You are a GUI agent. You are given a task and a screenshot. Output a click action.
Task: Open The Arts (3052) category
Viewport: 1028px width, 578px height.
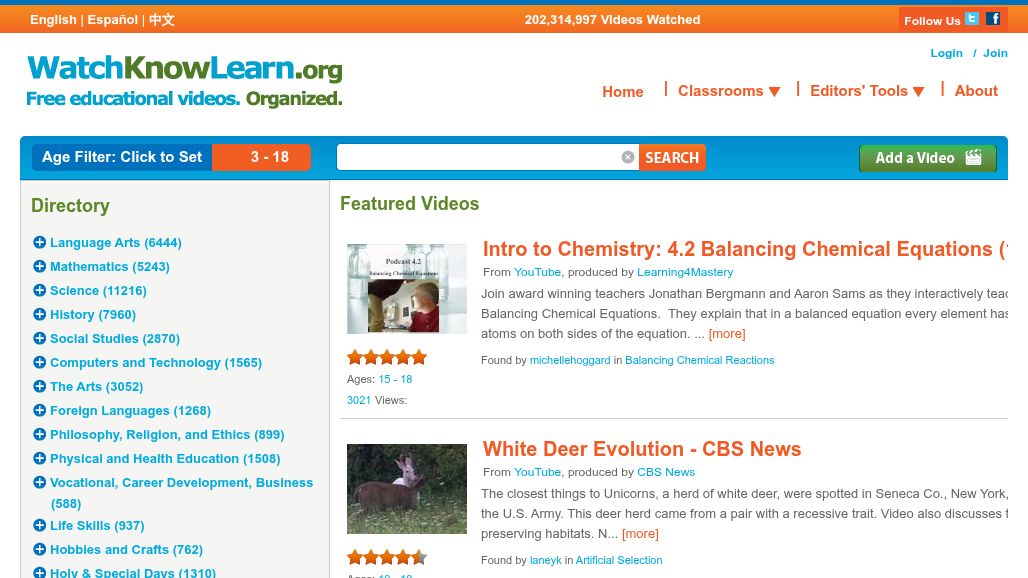click(x=96, y=387)
